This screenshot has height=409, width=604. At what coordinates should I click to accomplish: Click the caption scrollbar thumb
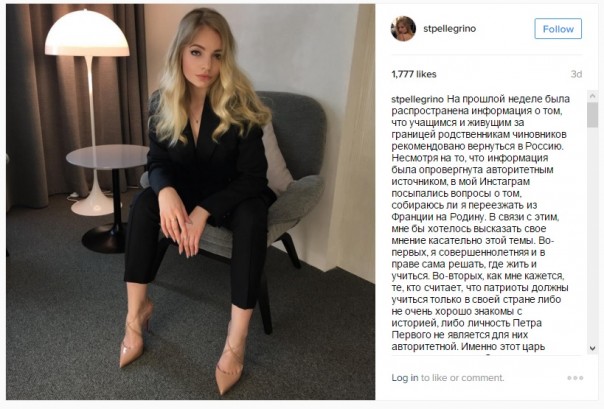pyautogui.click(x=592, y=115)
